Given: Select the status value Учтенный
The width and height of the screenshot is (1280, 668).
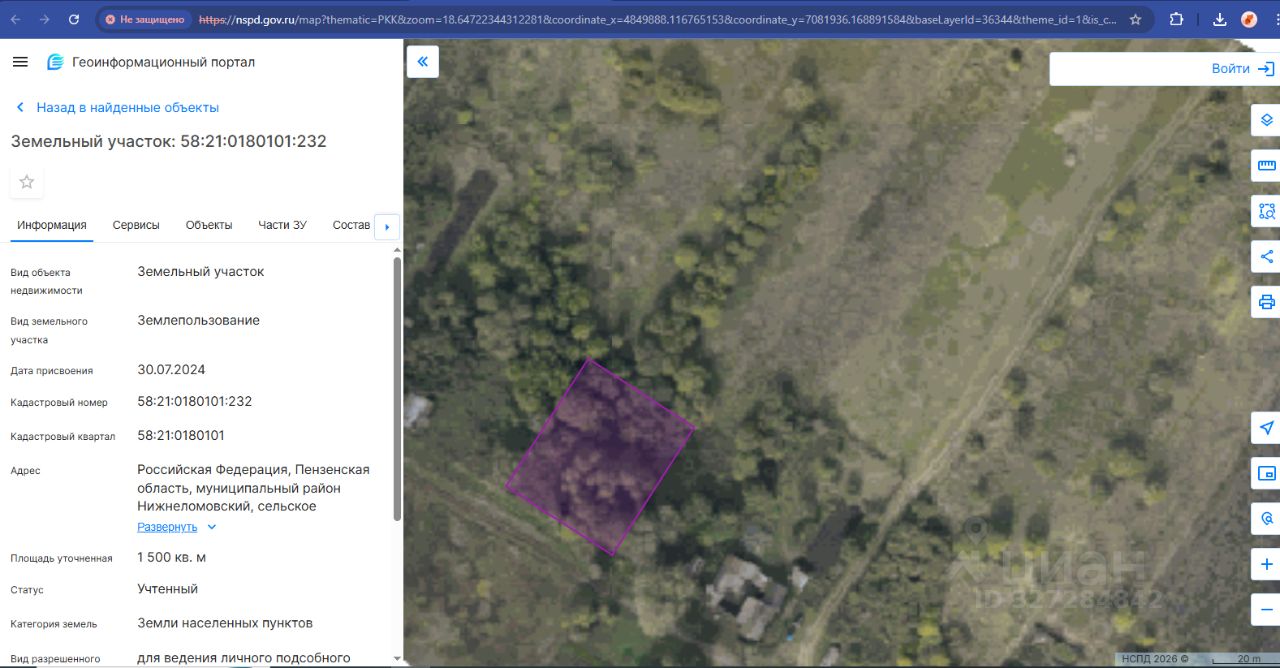Looking at the screenshot, I should (x=168, y=589).
